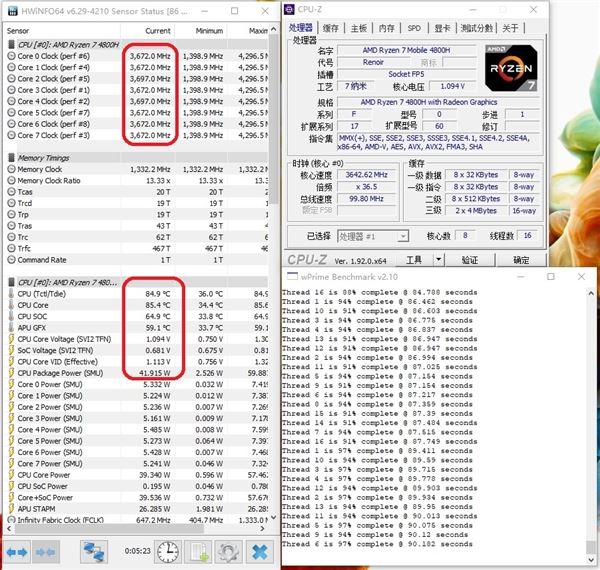This screenshot has height=570, width=600.
Task: Click the Sensor column header in HWiNFO
Action: coord(62,31)
